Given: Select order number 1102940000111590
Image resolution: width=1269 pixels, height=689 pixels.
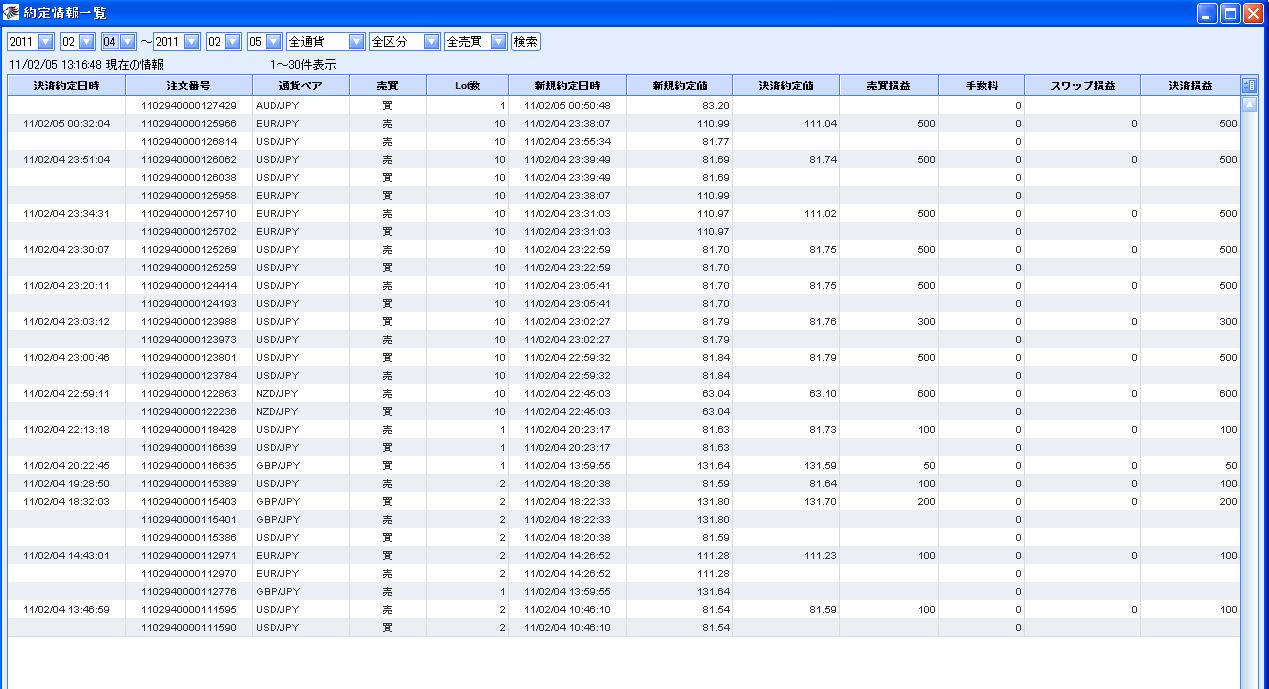Looking at the screenshot, I should [x=189, y=627].
